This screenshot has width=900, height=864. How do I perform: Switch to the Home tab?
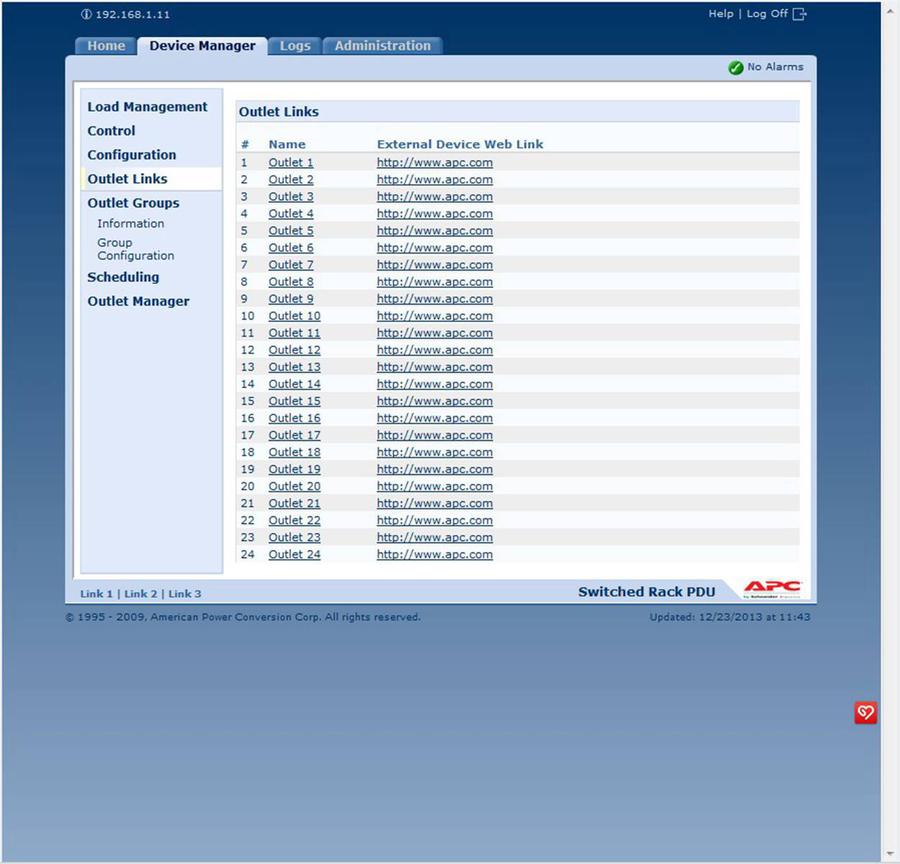(106, 46)
